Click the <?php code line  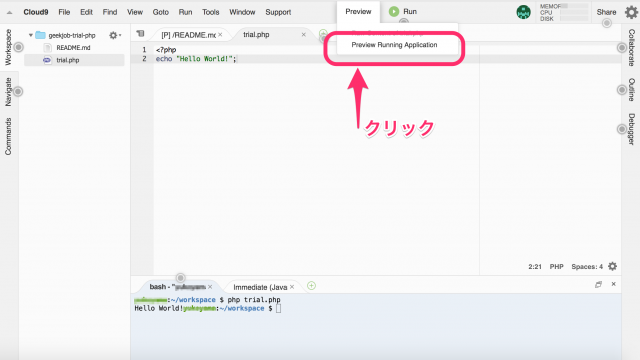166,50
